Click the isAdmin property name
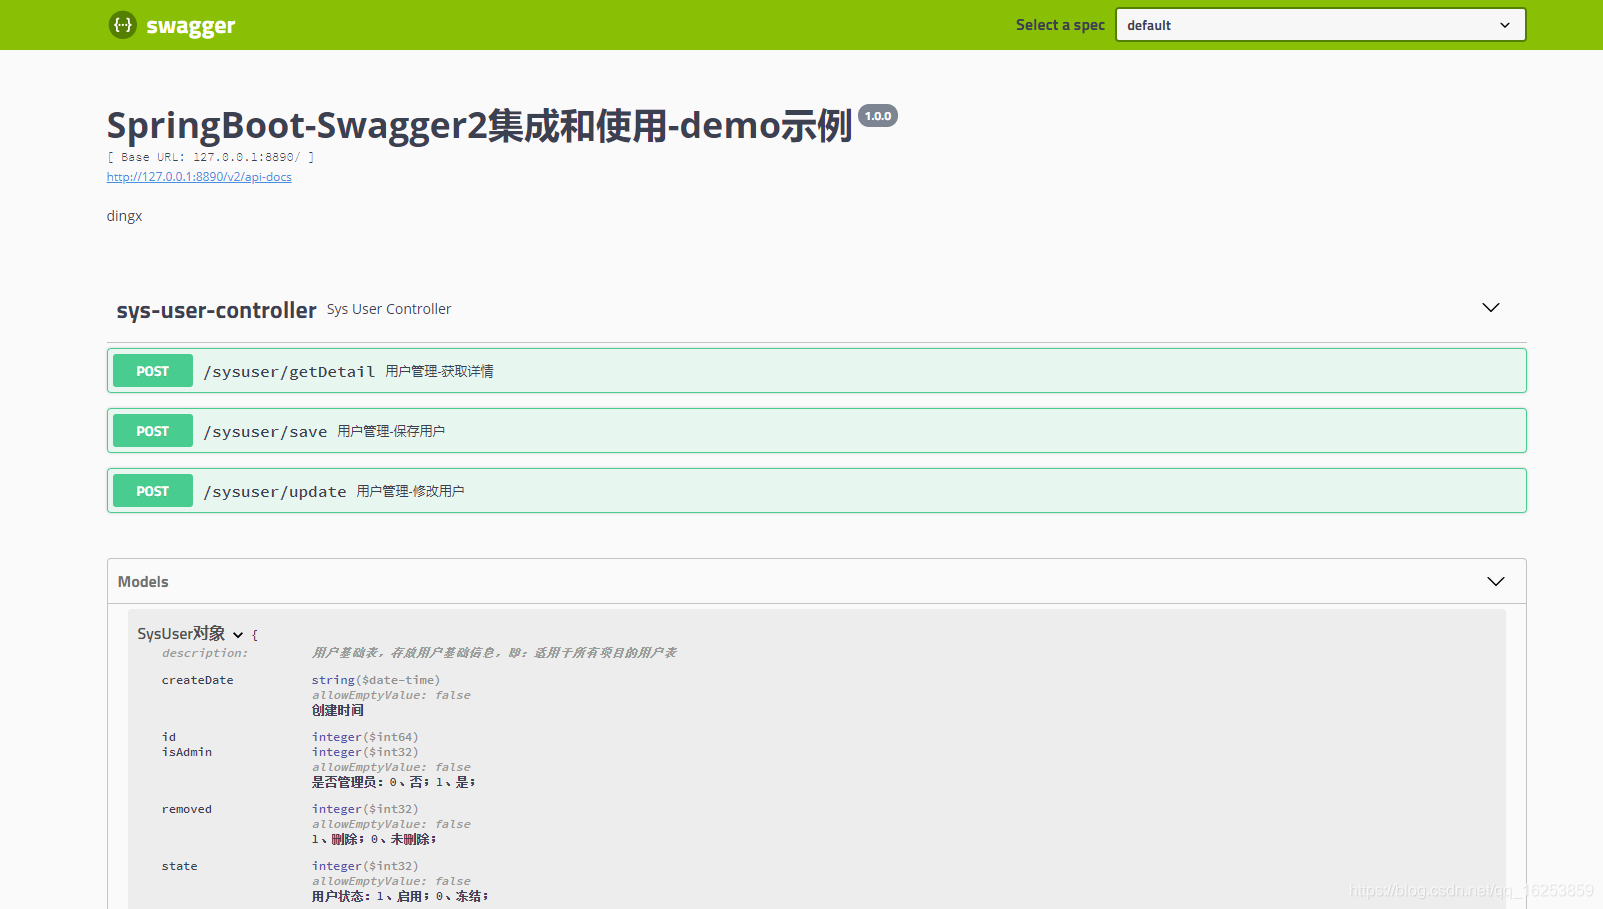This screenshot has width=1603, height=909. tap(187, 752)
